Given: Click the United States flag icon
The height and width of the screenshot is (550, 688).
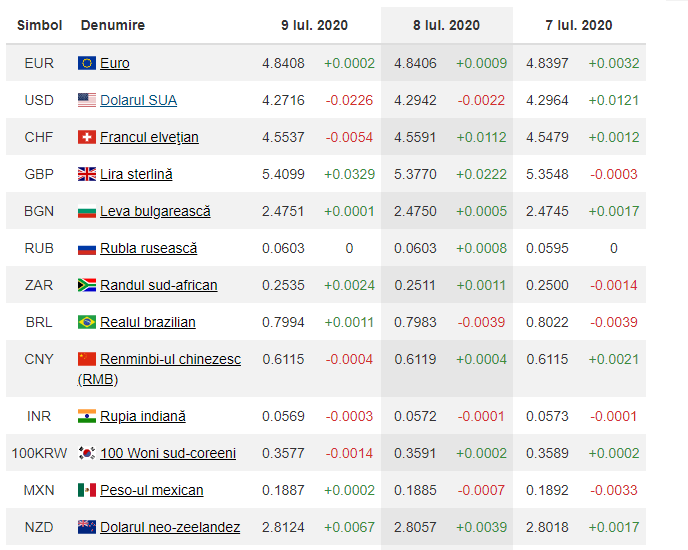Looking at the screenshot, I should click(x=87, y=100).
